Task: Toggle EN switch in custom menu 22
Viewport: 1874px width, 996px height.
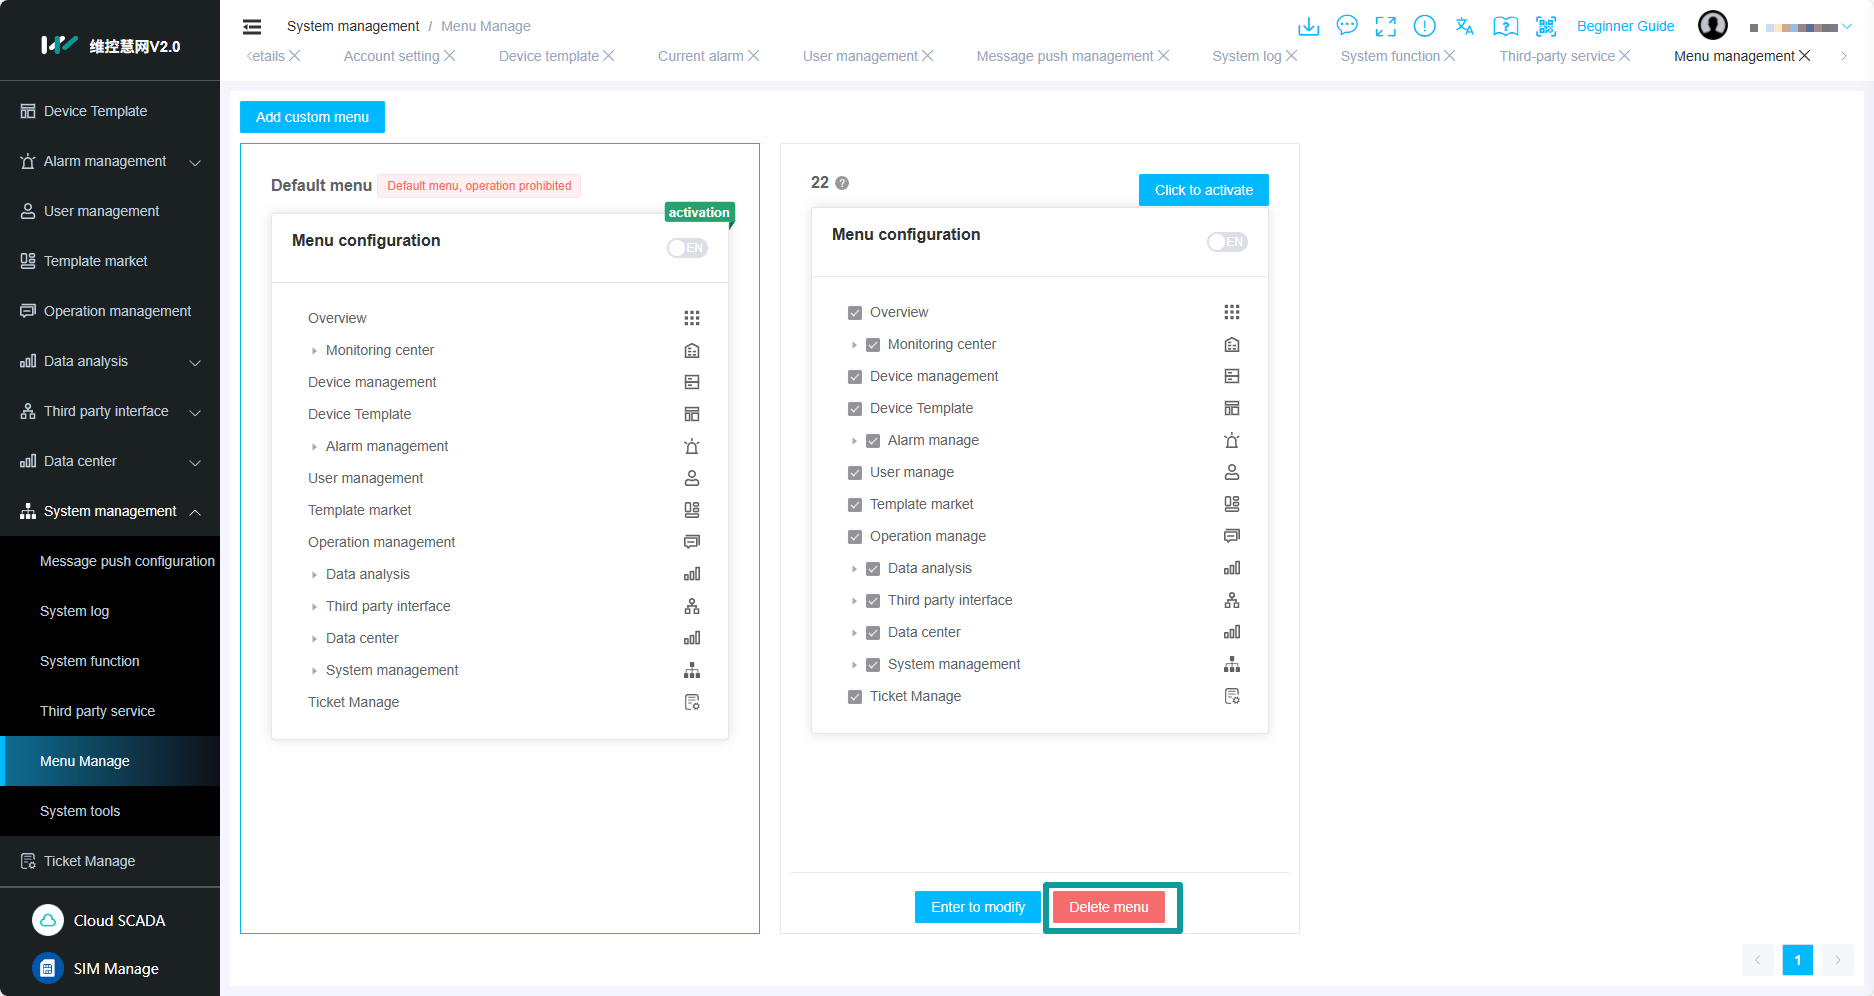Action: point(1227,242)
